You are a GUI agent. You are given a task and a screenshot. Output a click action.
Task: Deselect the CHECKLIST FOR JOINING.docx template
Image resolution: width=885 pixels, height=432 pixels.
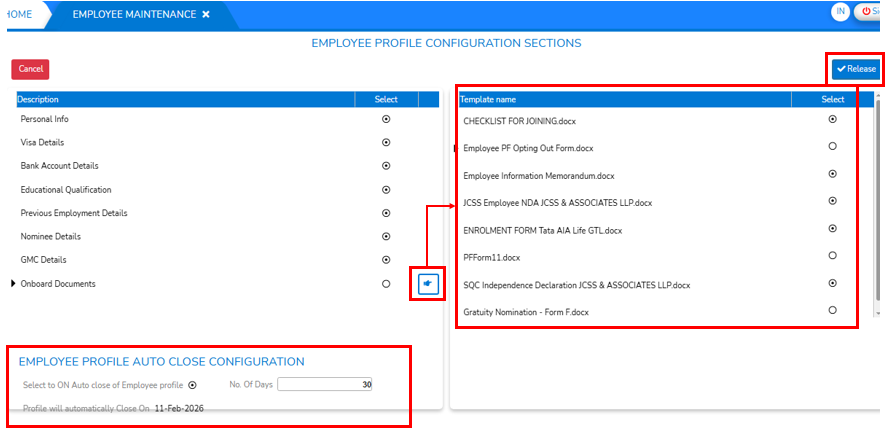pyautogui.click(x=832, y=119)
